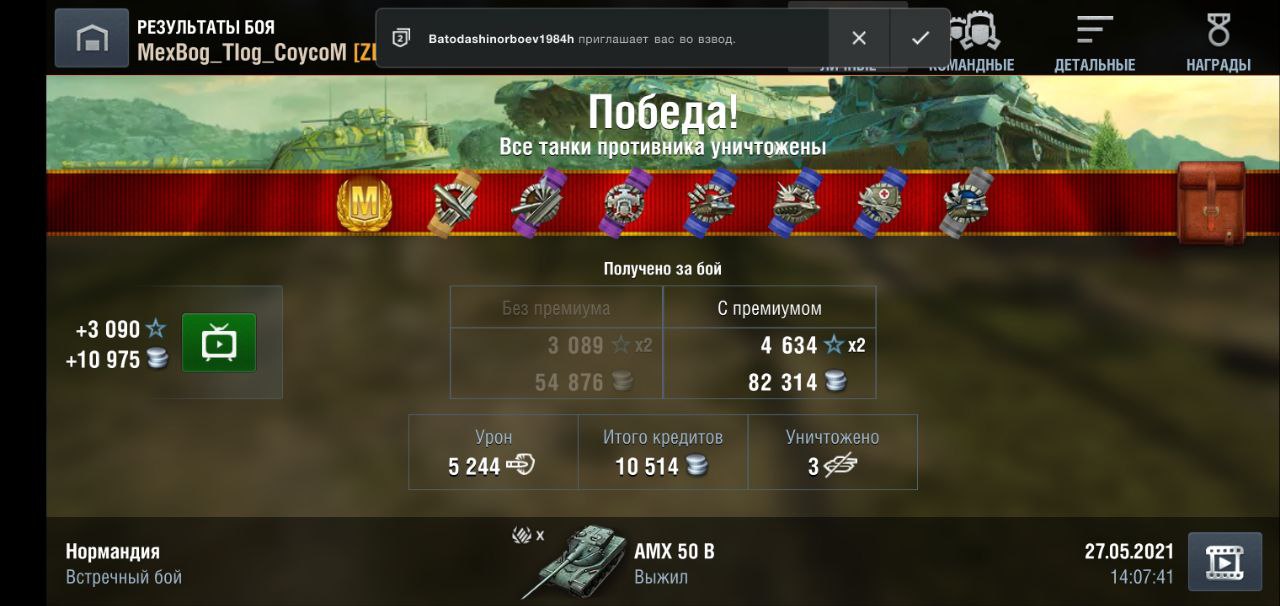Select the first medal after Mastery badge
Screen dimensions: 1280x606
[455, 203]
